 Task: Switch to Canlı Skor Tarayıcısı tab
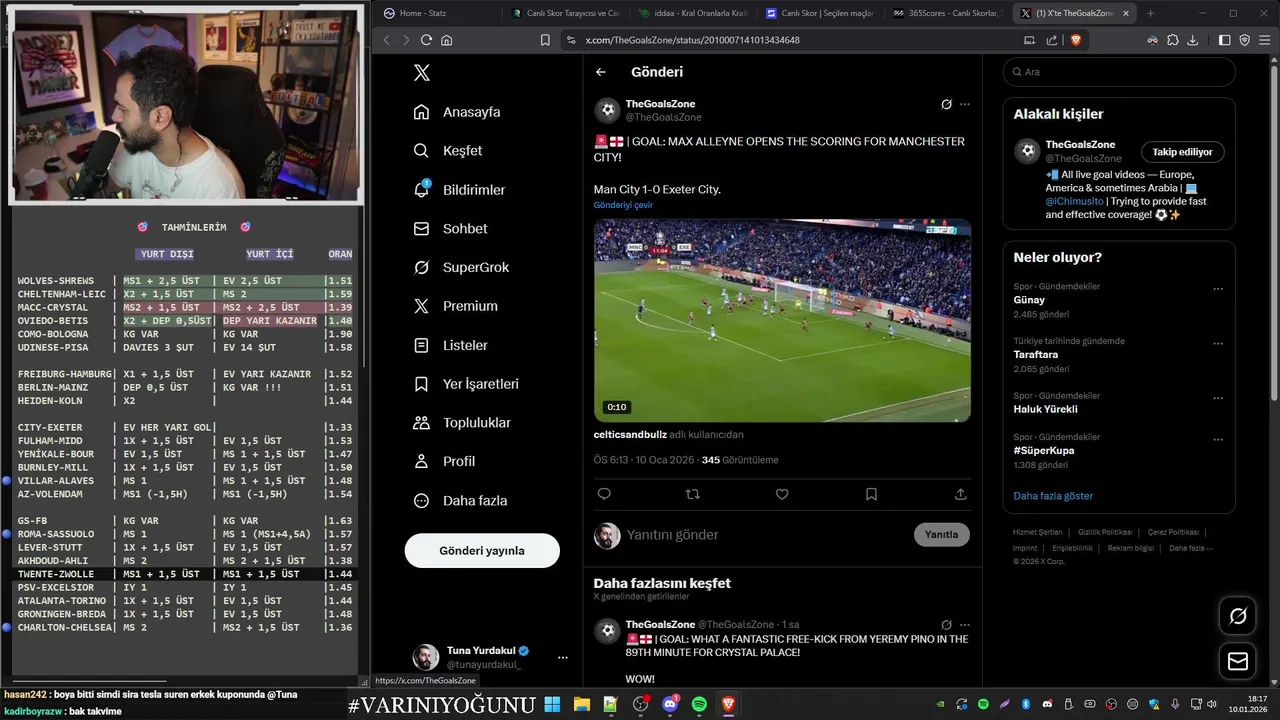pyautogui.click(x=565, y=13)
